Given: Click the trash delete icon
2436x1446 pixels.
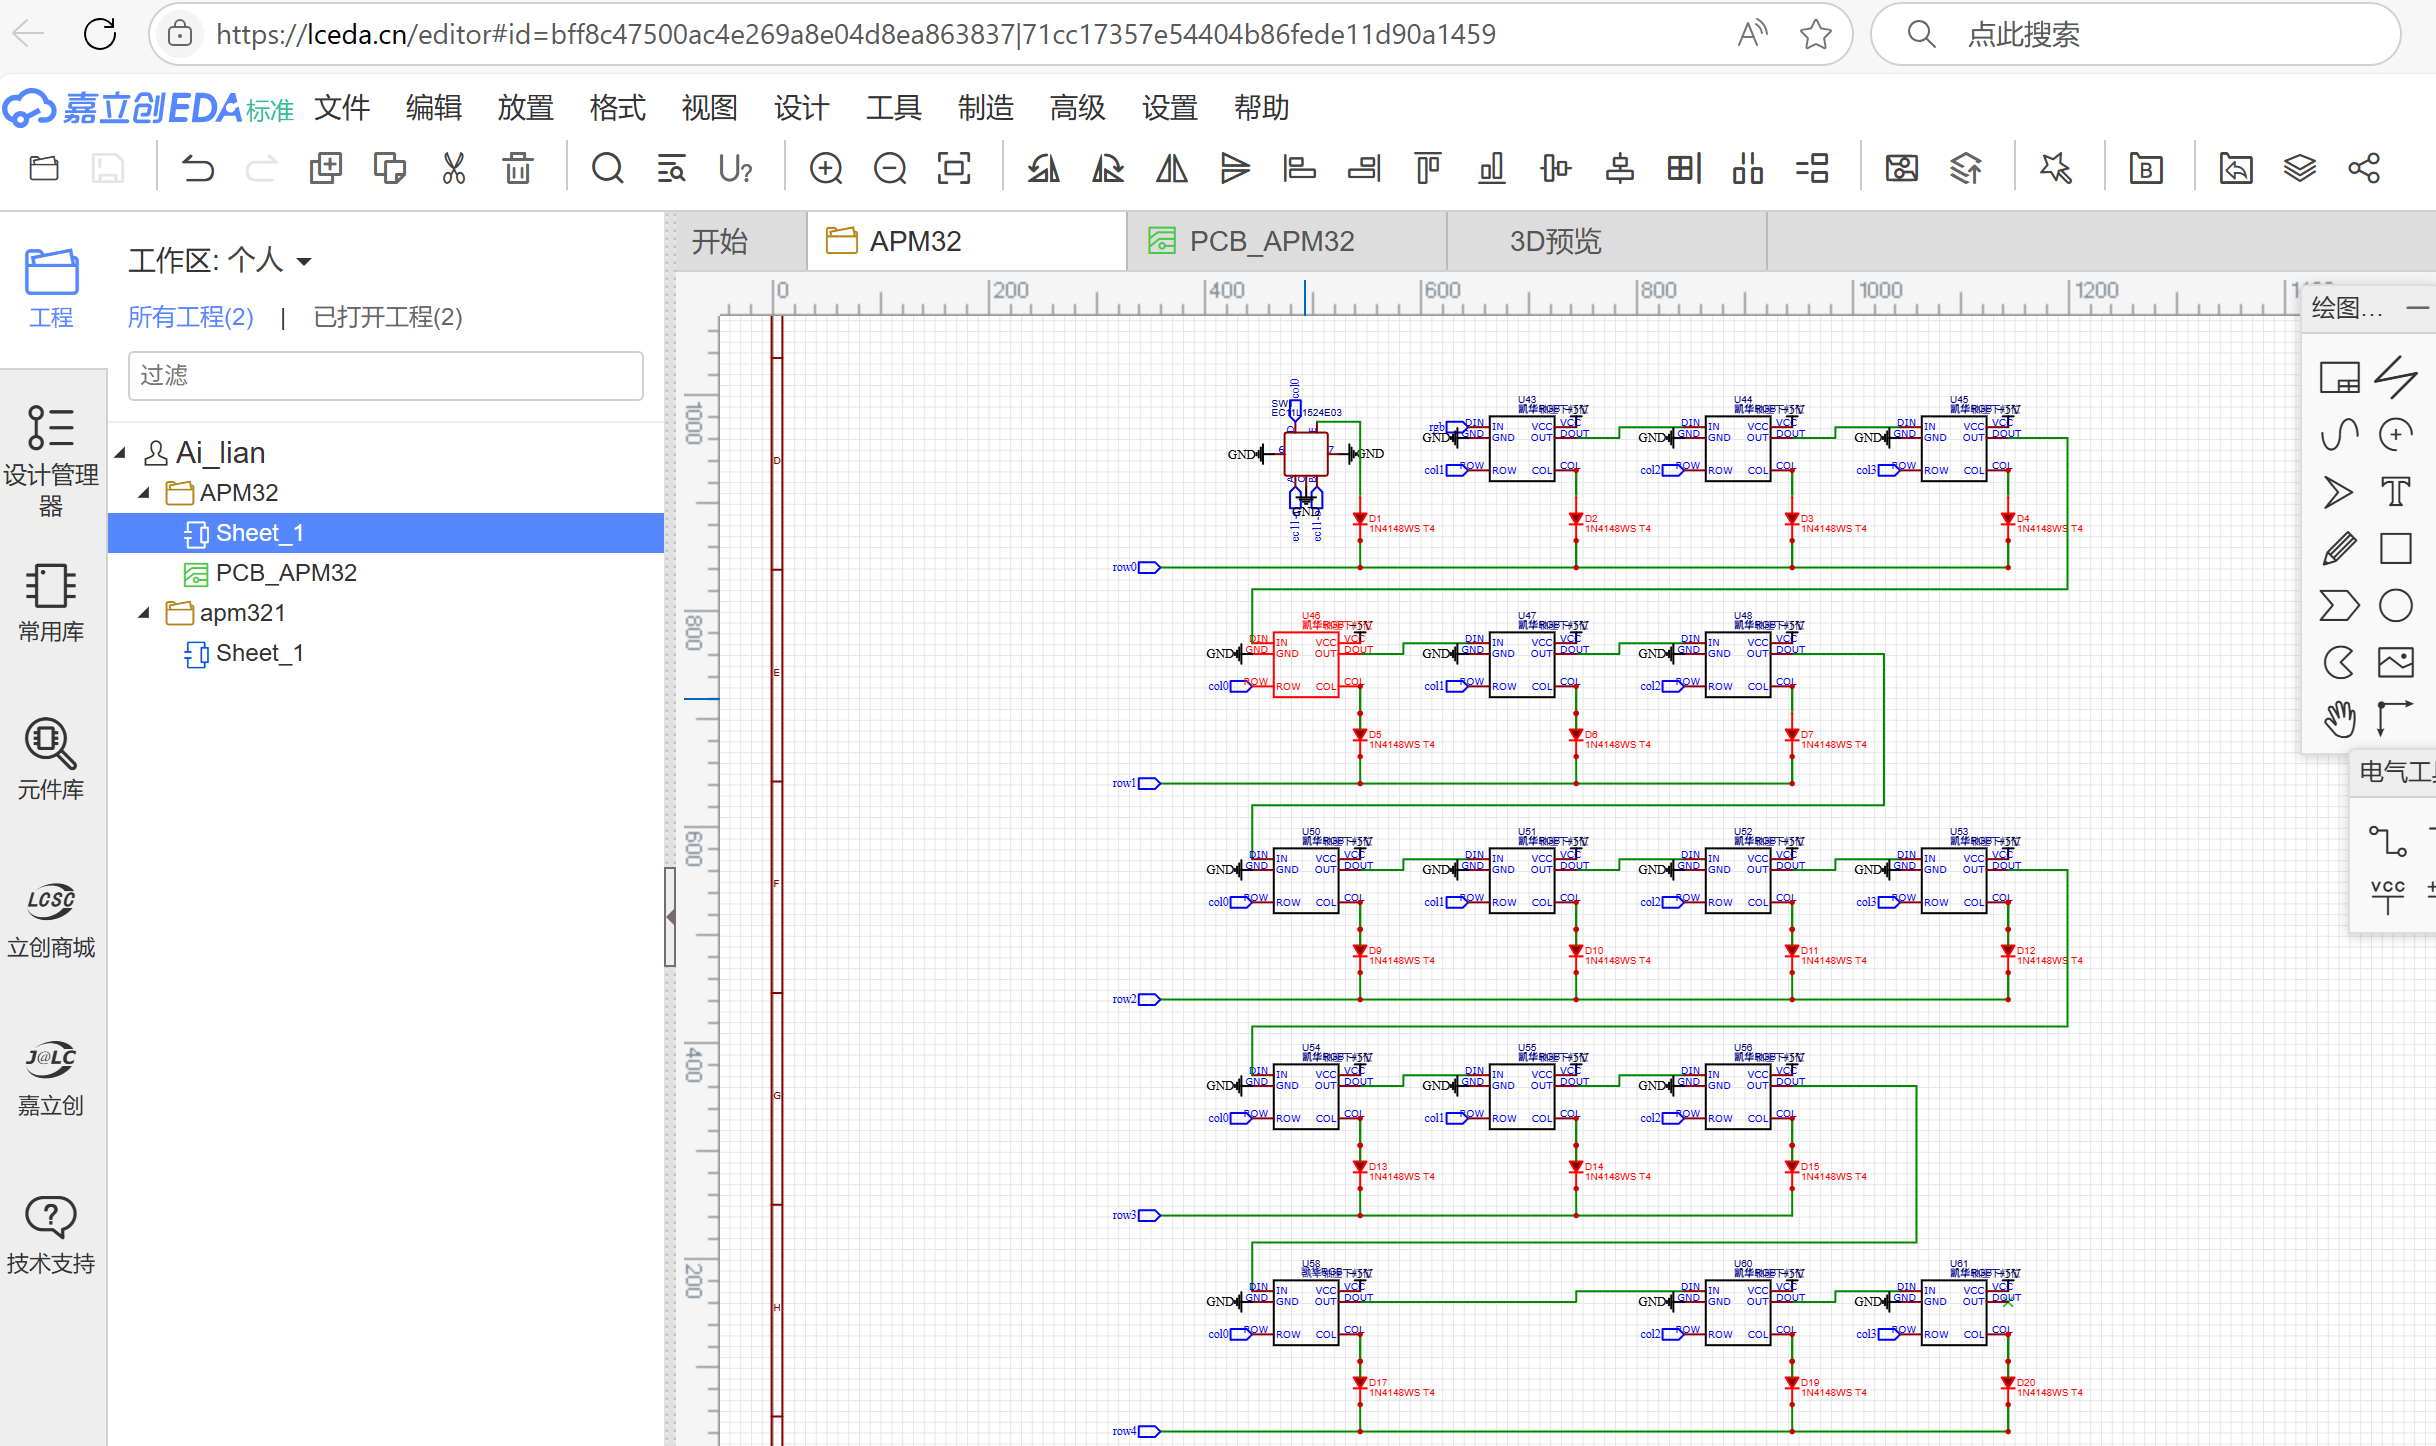Looking at the screenshot, I should coord(517,168).
